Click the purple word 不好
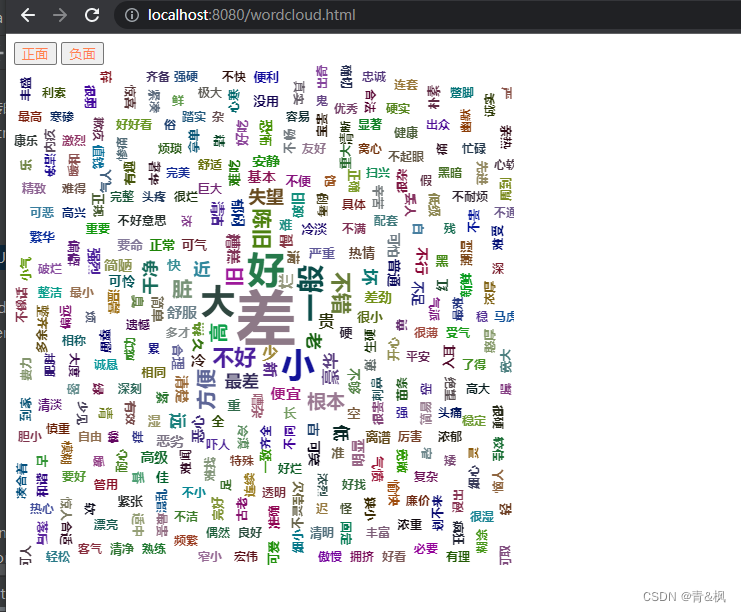The image size is (741, 612). pyautogui.click(x=234, y=357)
